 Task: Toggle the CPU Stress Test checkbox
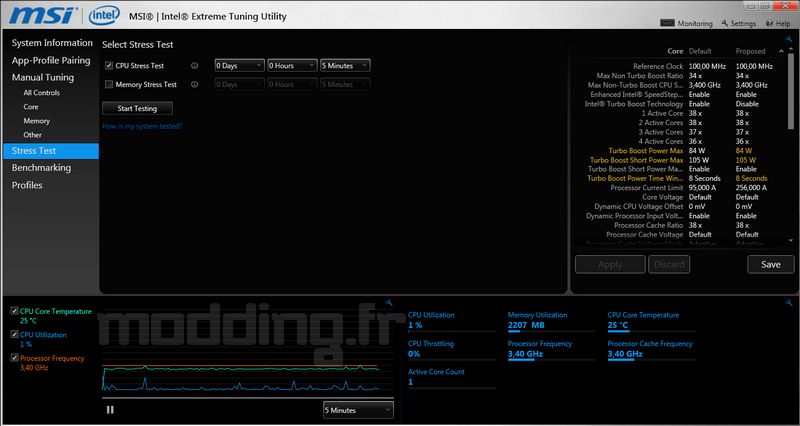click(109, 66)
